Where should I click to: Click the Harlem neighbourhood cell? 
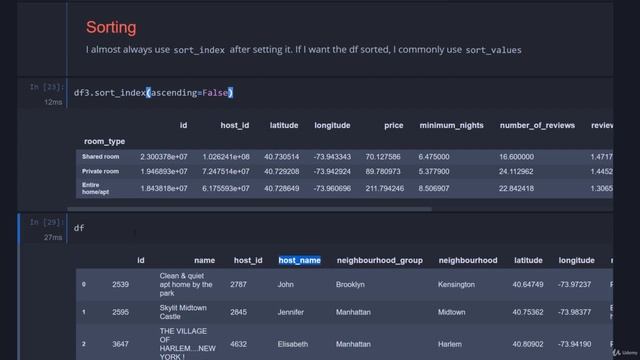pyautogui.click(x=450, y=344)
